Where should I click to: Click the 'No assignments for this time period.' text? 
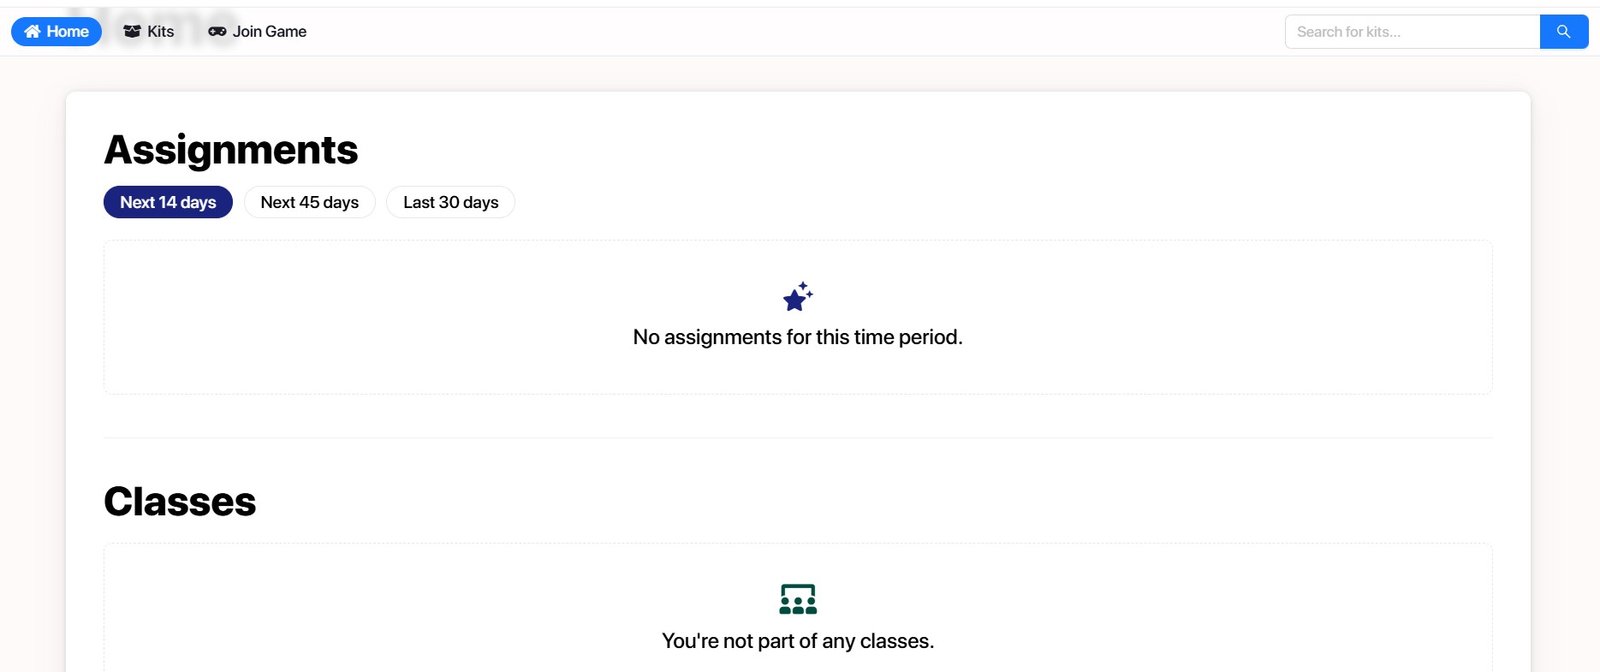coord(798,337)
